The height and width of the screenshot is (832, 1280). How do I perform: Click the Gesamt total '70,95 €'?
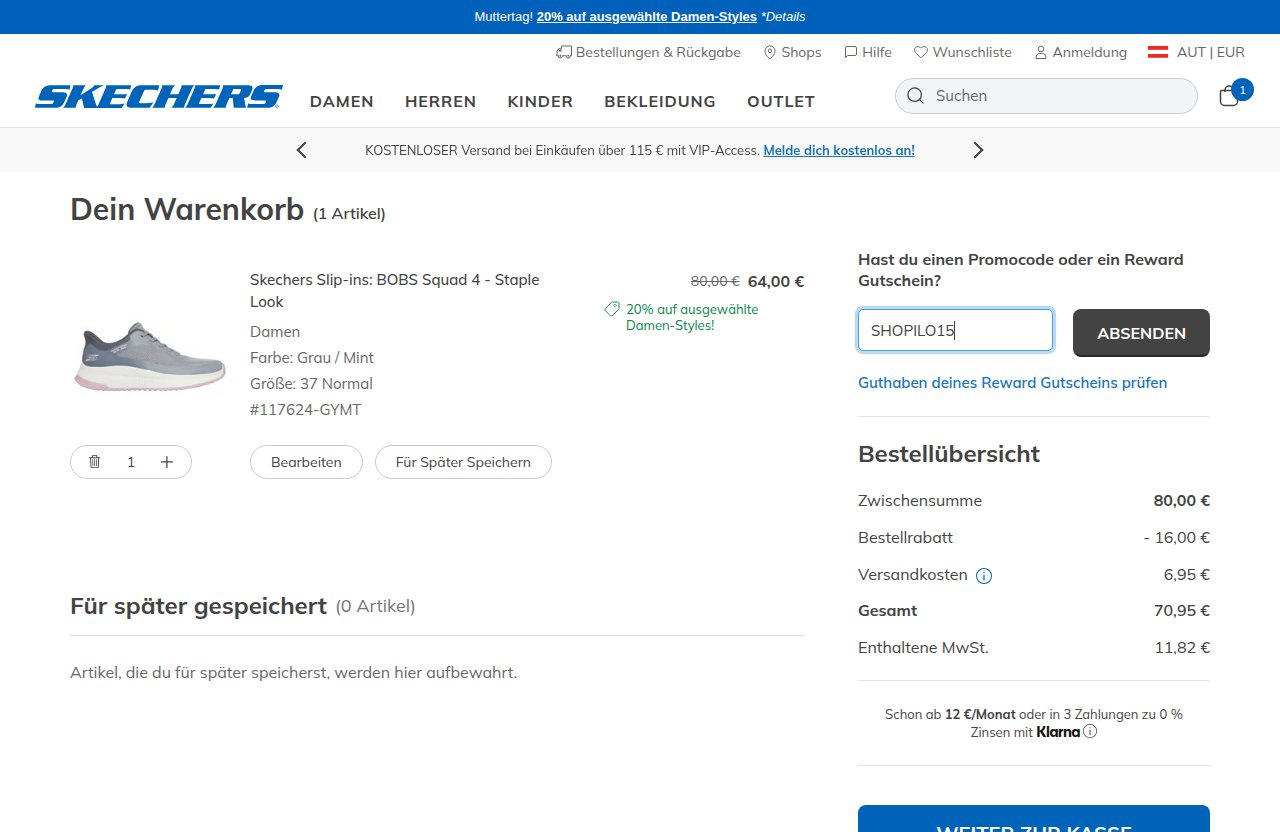pos(1182,611)
